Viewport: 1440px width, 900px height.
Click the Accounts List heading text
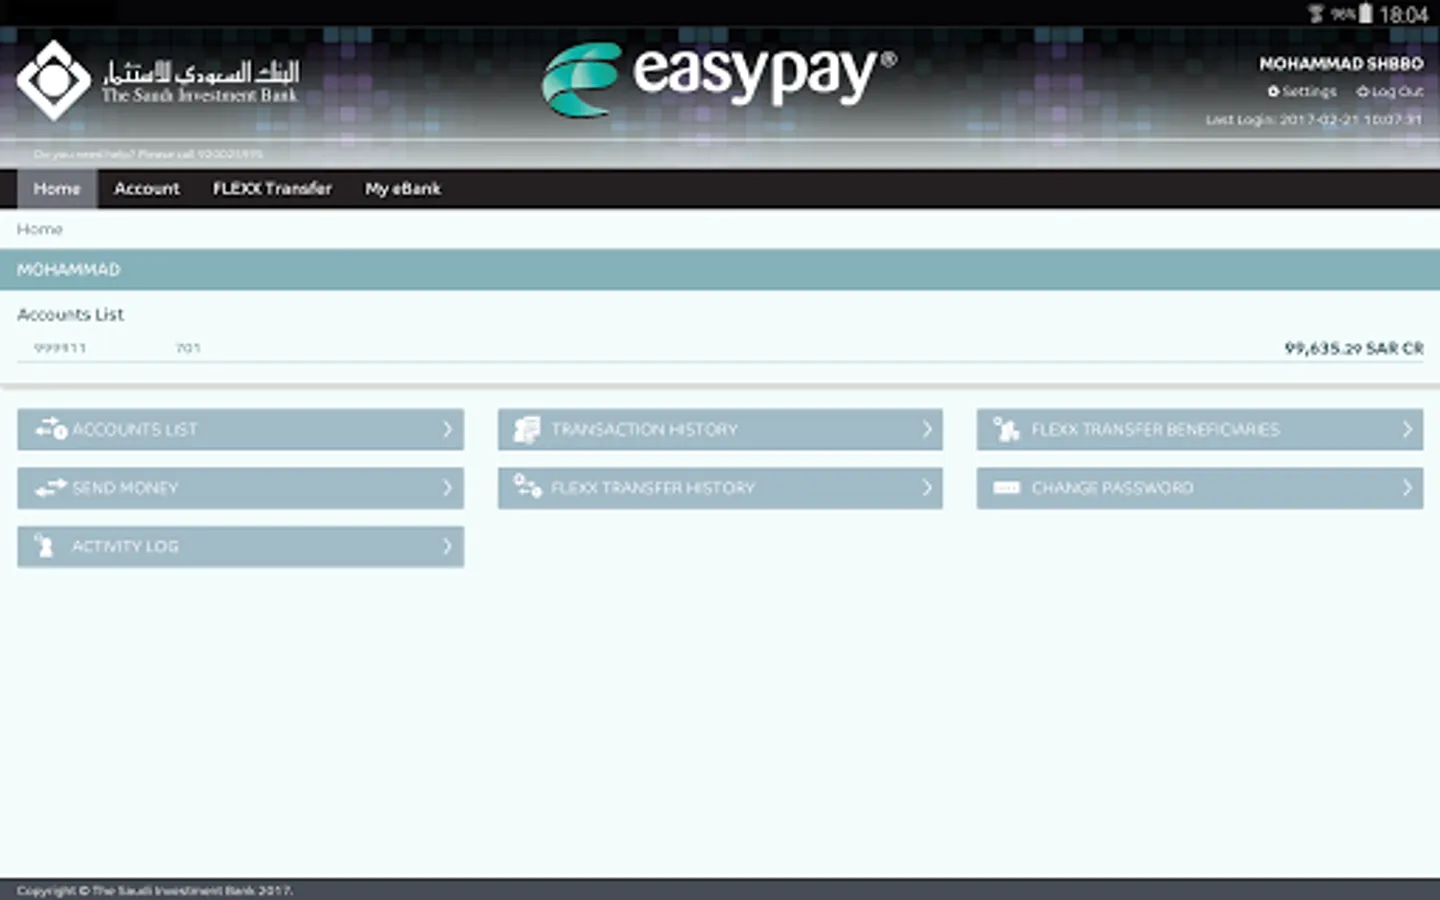point(70,314)
